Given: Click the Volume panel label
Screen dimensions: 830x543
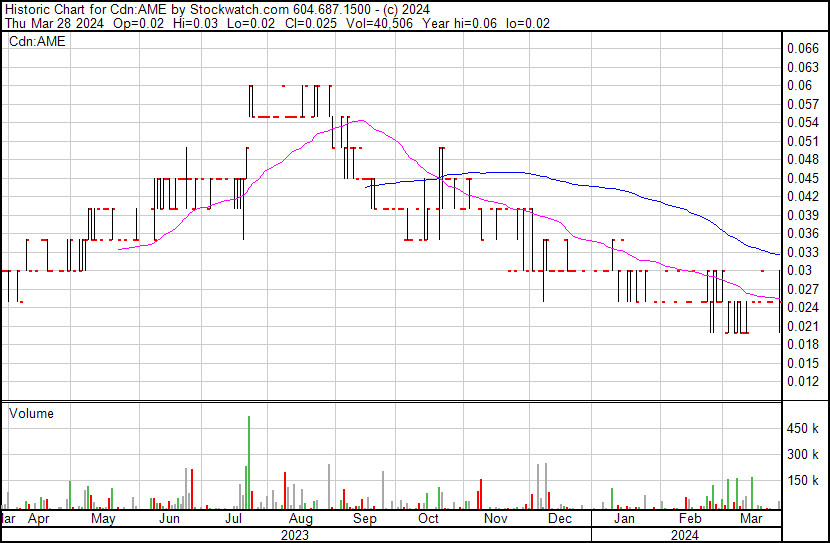Looking at the screenshot, I should [31, 413].
